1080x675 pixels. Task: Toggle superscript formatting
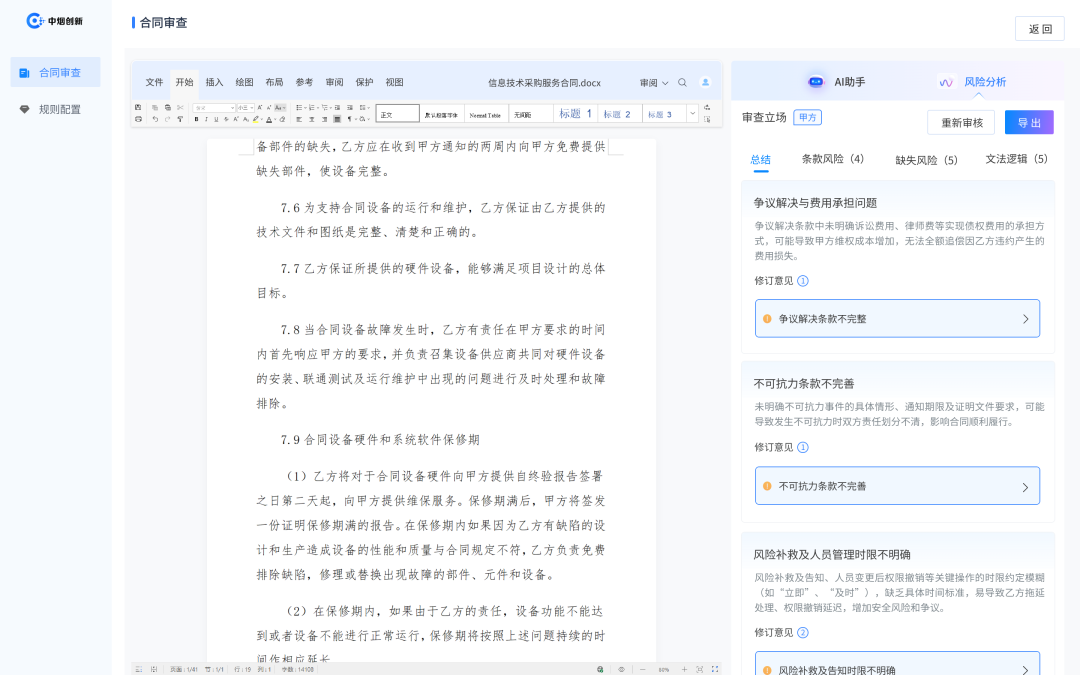tap(236, 119)
